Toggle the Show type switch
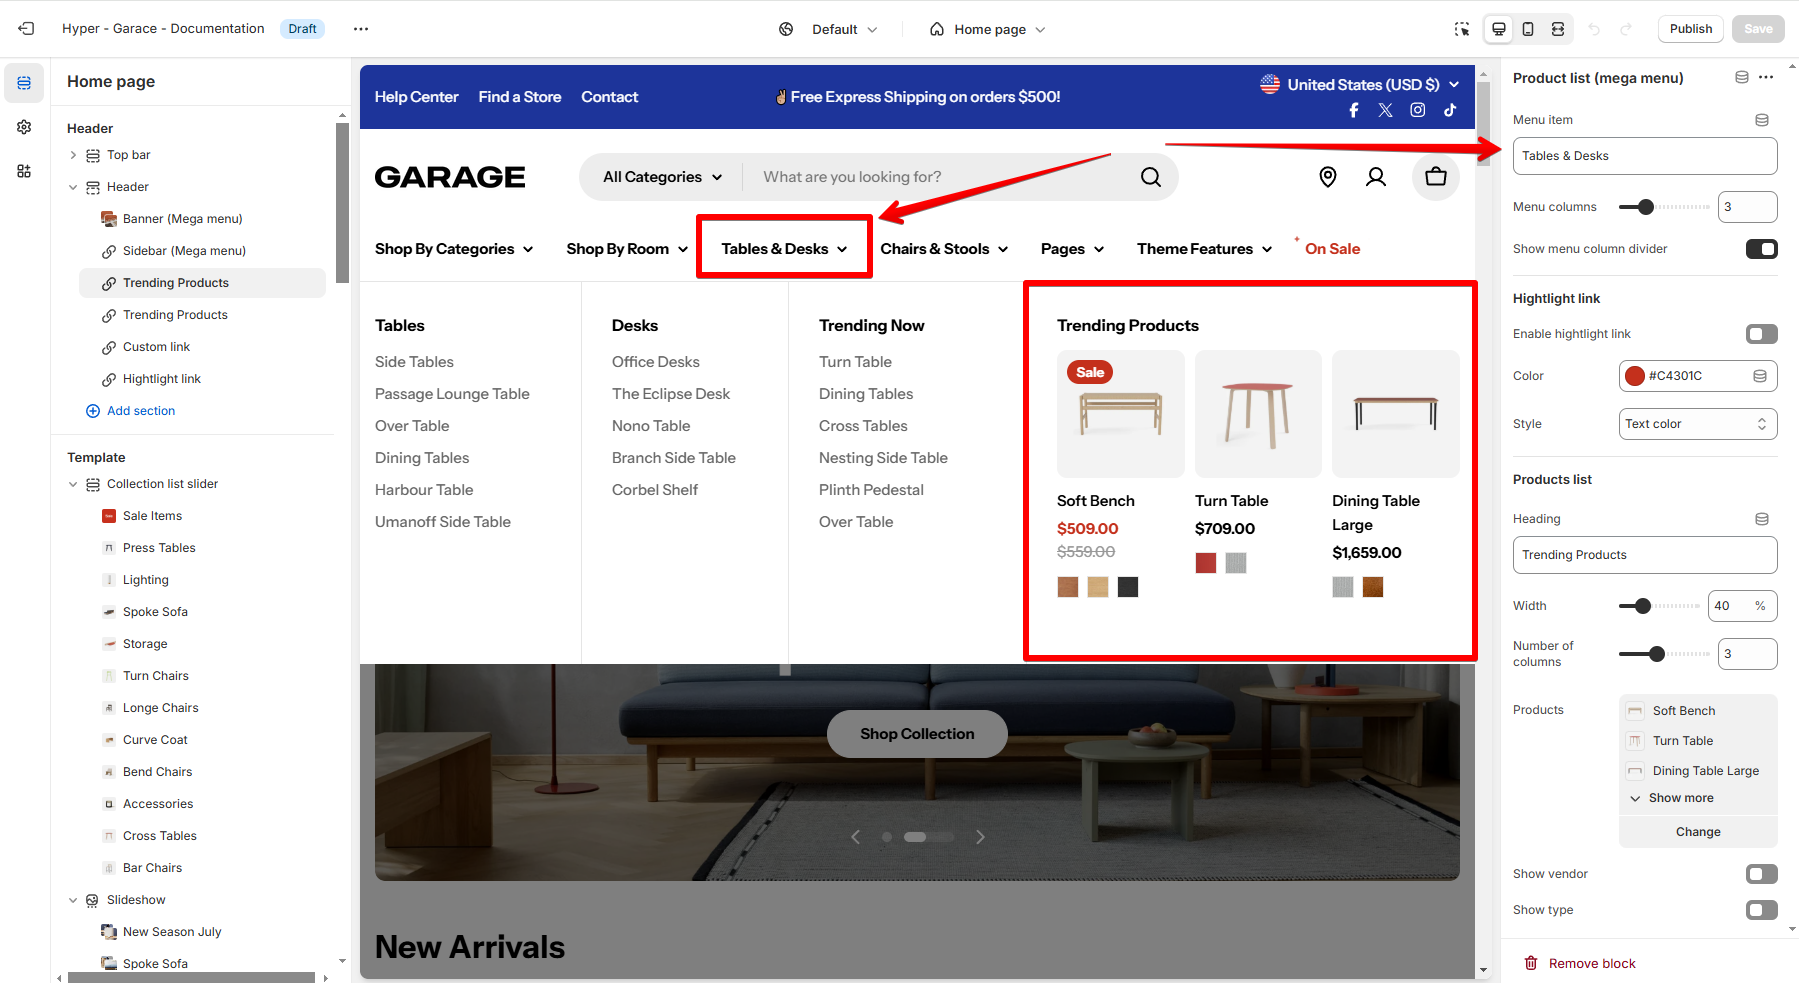The width and height of the screenshot is (1799, 983). (x=1762, y=910)
